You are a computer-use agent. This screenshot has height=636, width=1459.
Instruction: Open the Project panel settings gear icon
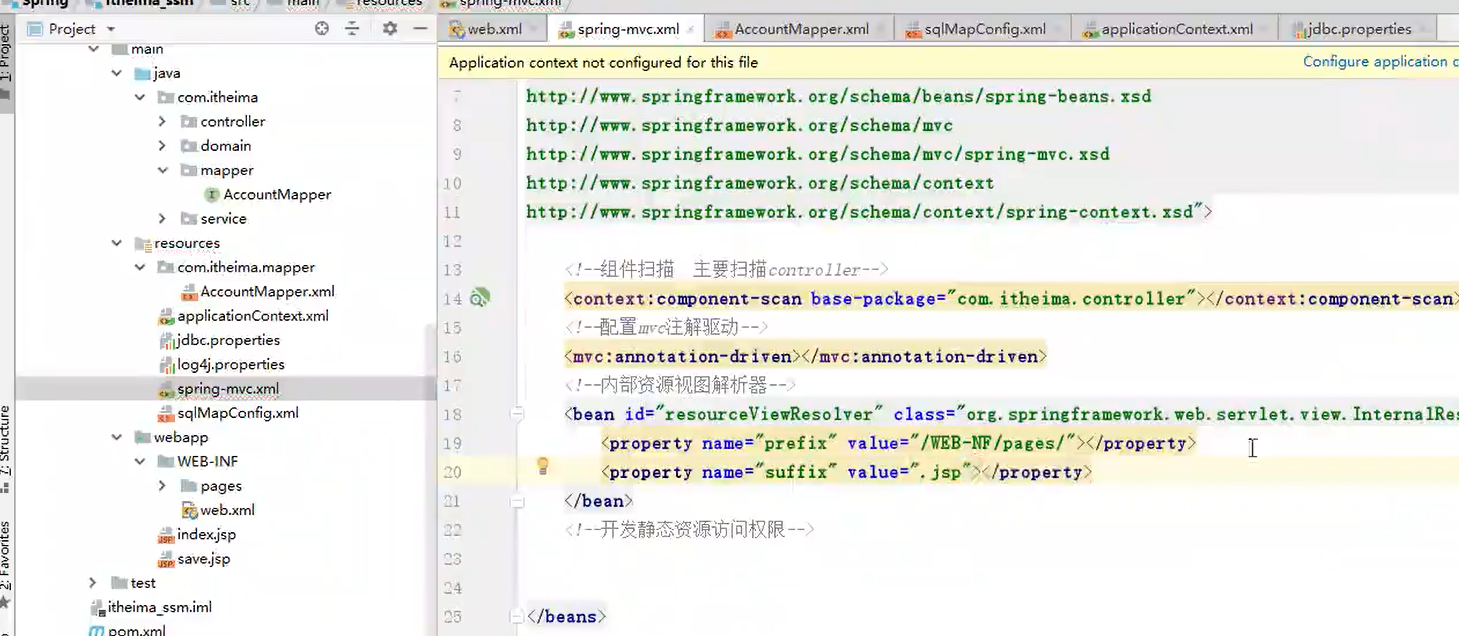(389, 28)
